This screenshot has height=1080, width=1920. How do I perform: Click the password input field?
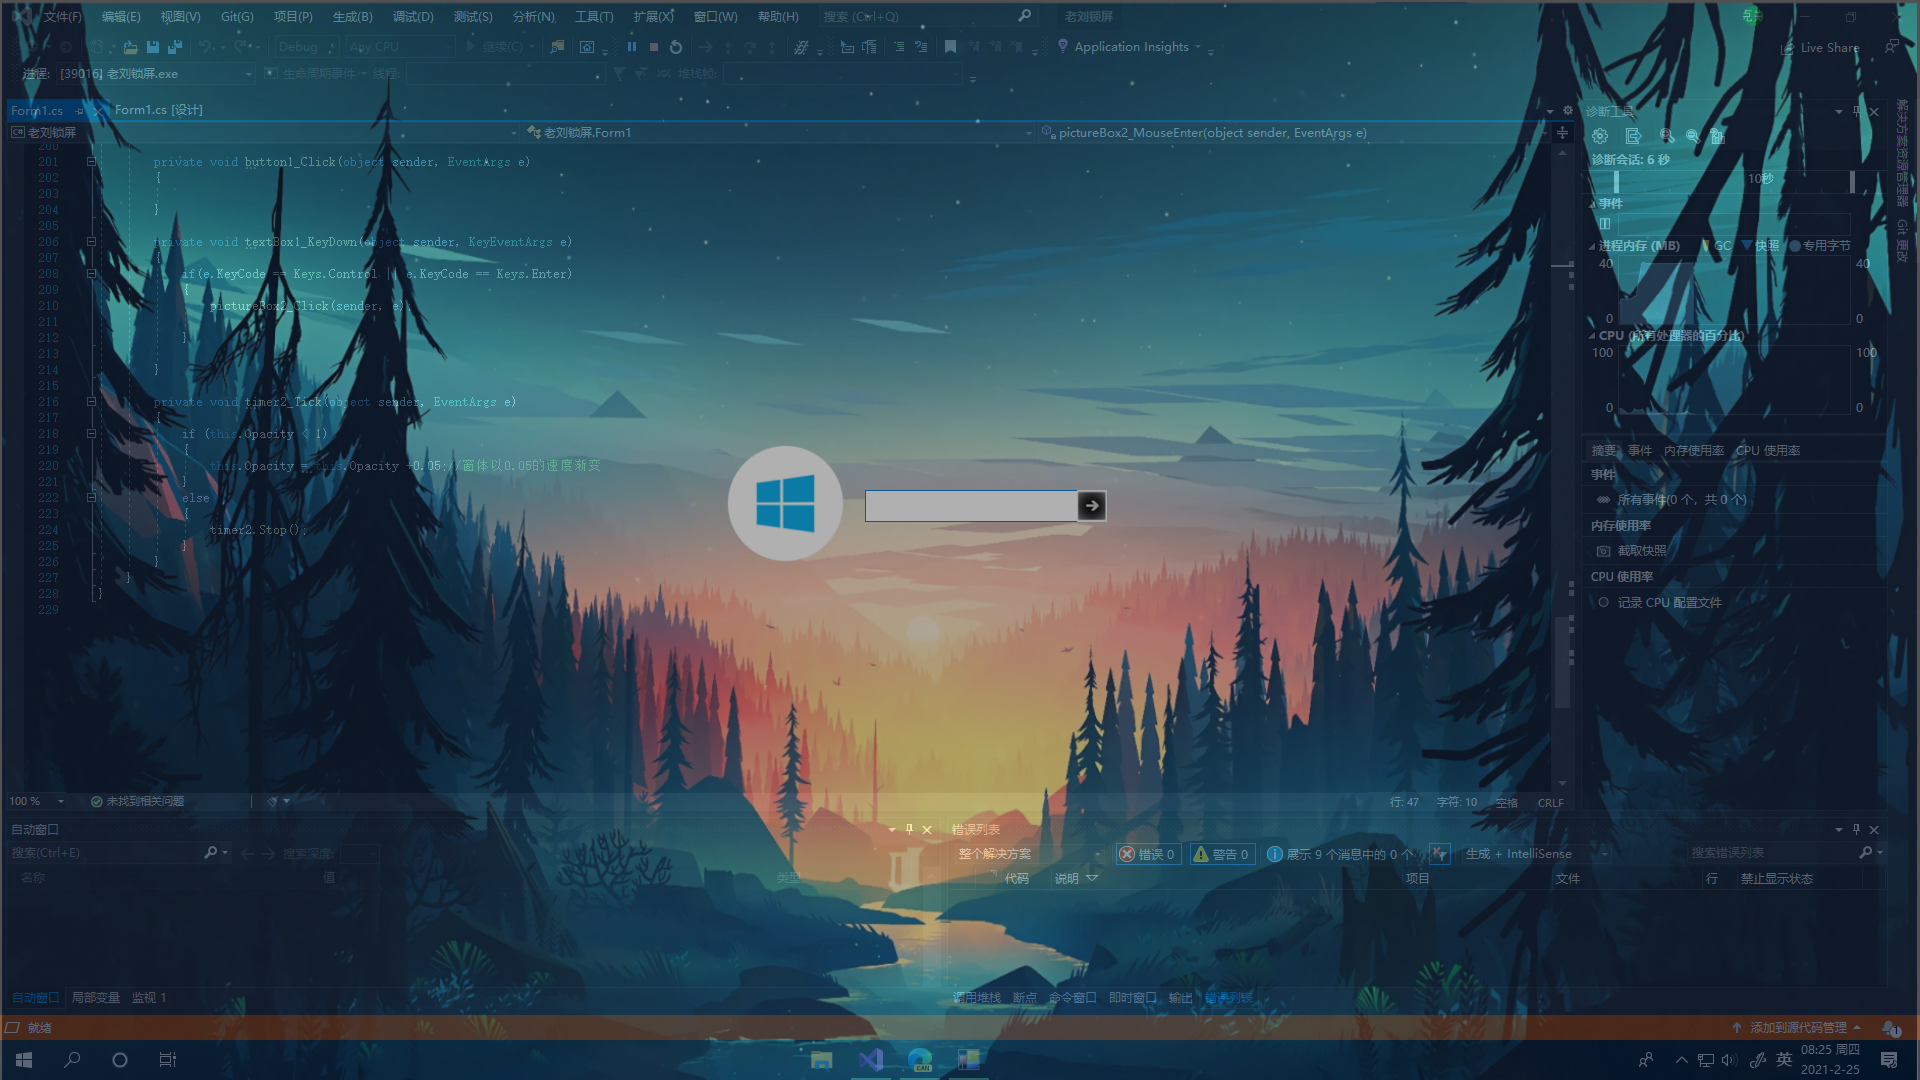970,506
